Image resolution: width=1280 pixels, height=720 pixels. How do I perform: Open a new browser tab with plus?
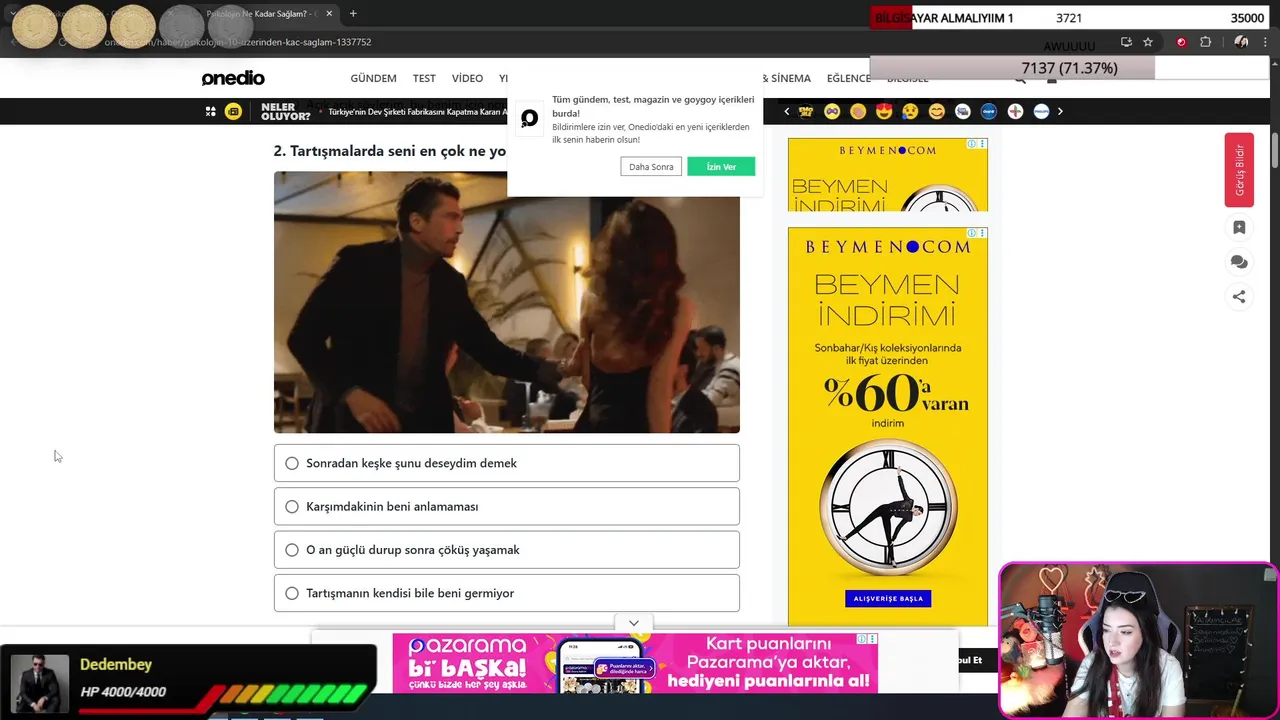click(x=353, y=14)
